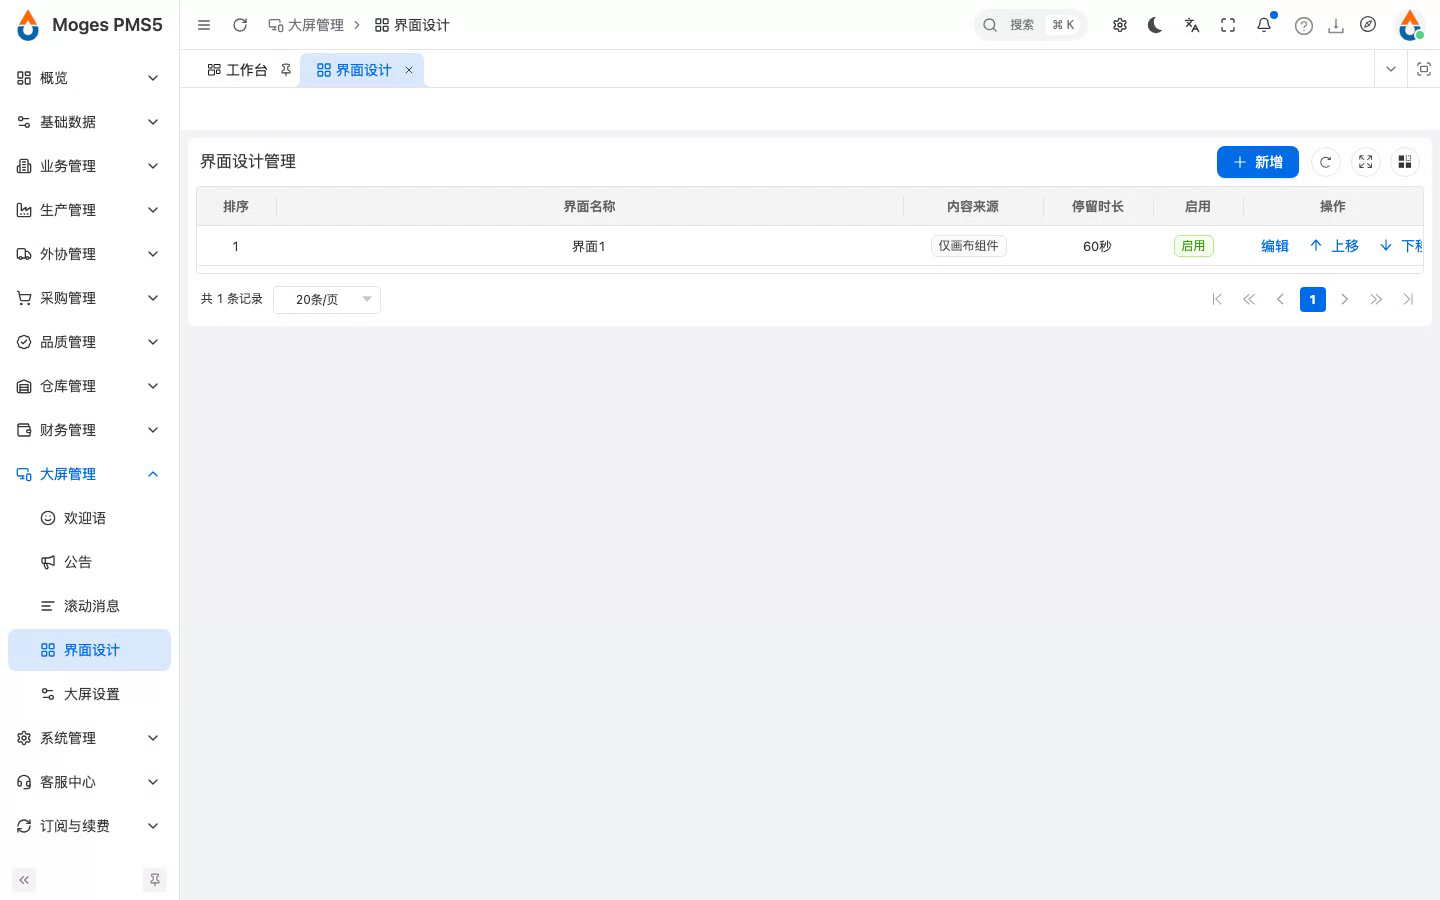Click the search box in top bar
This screenshot has height=900, width=1440.
1030,25
